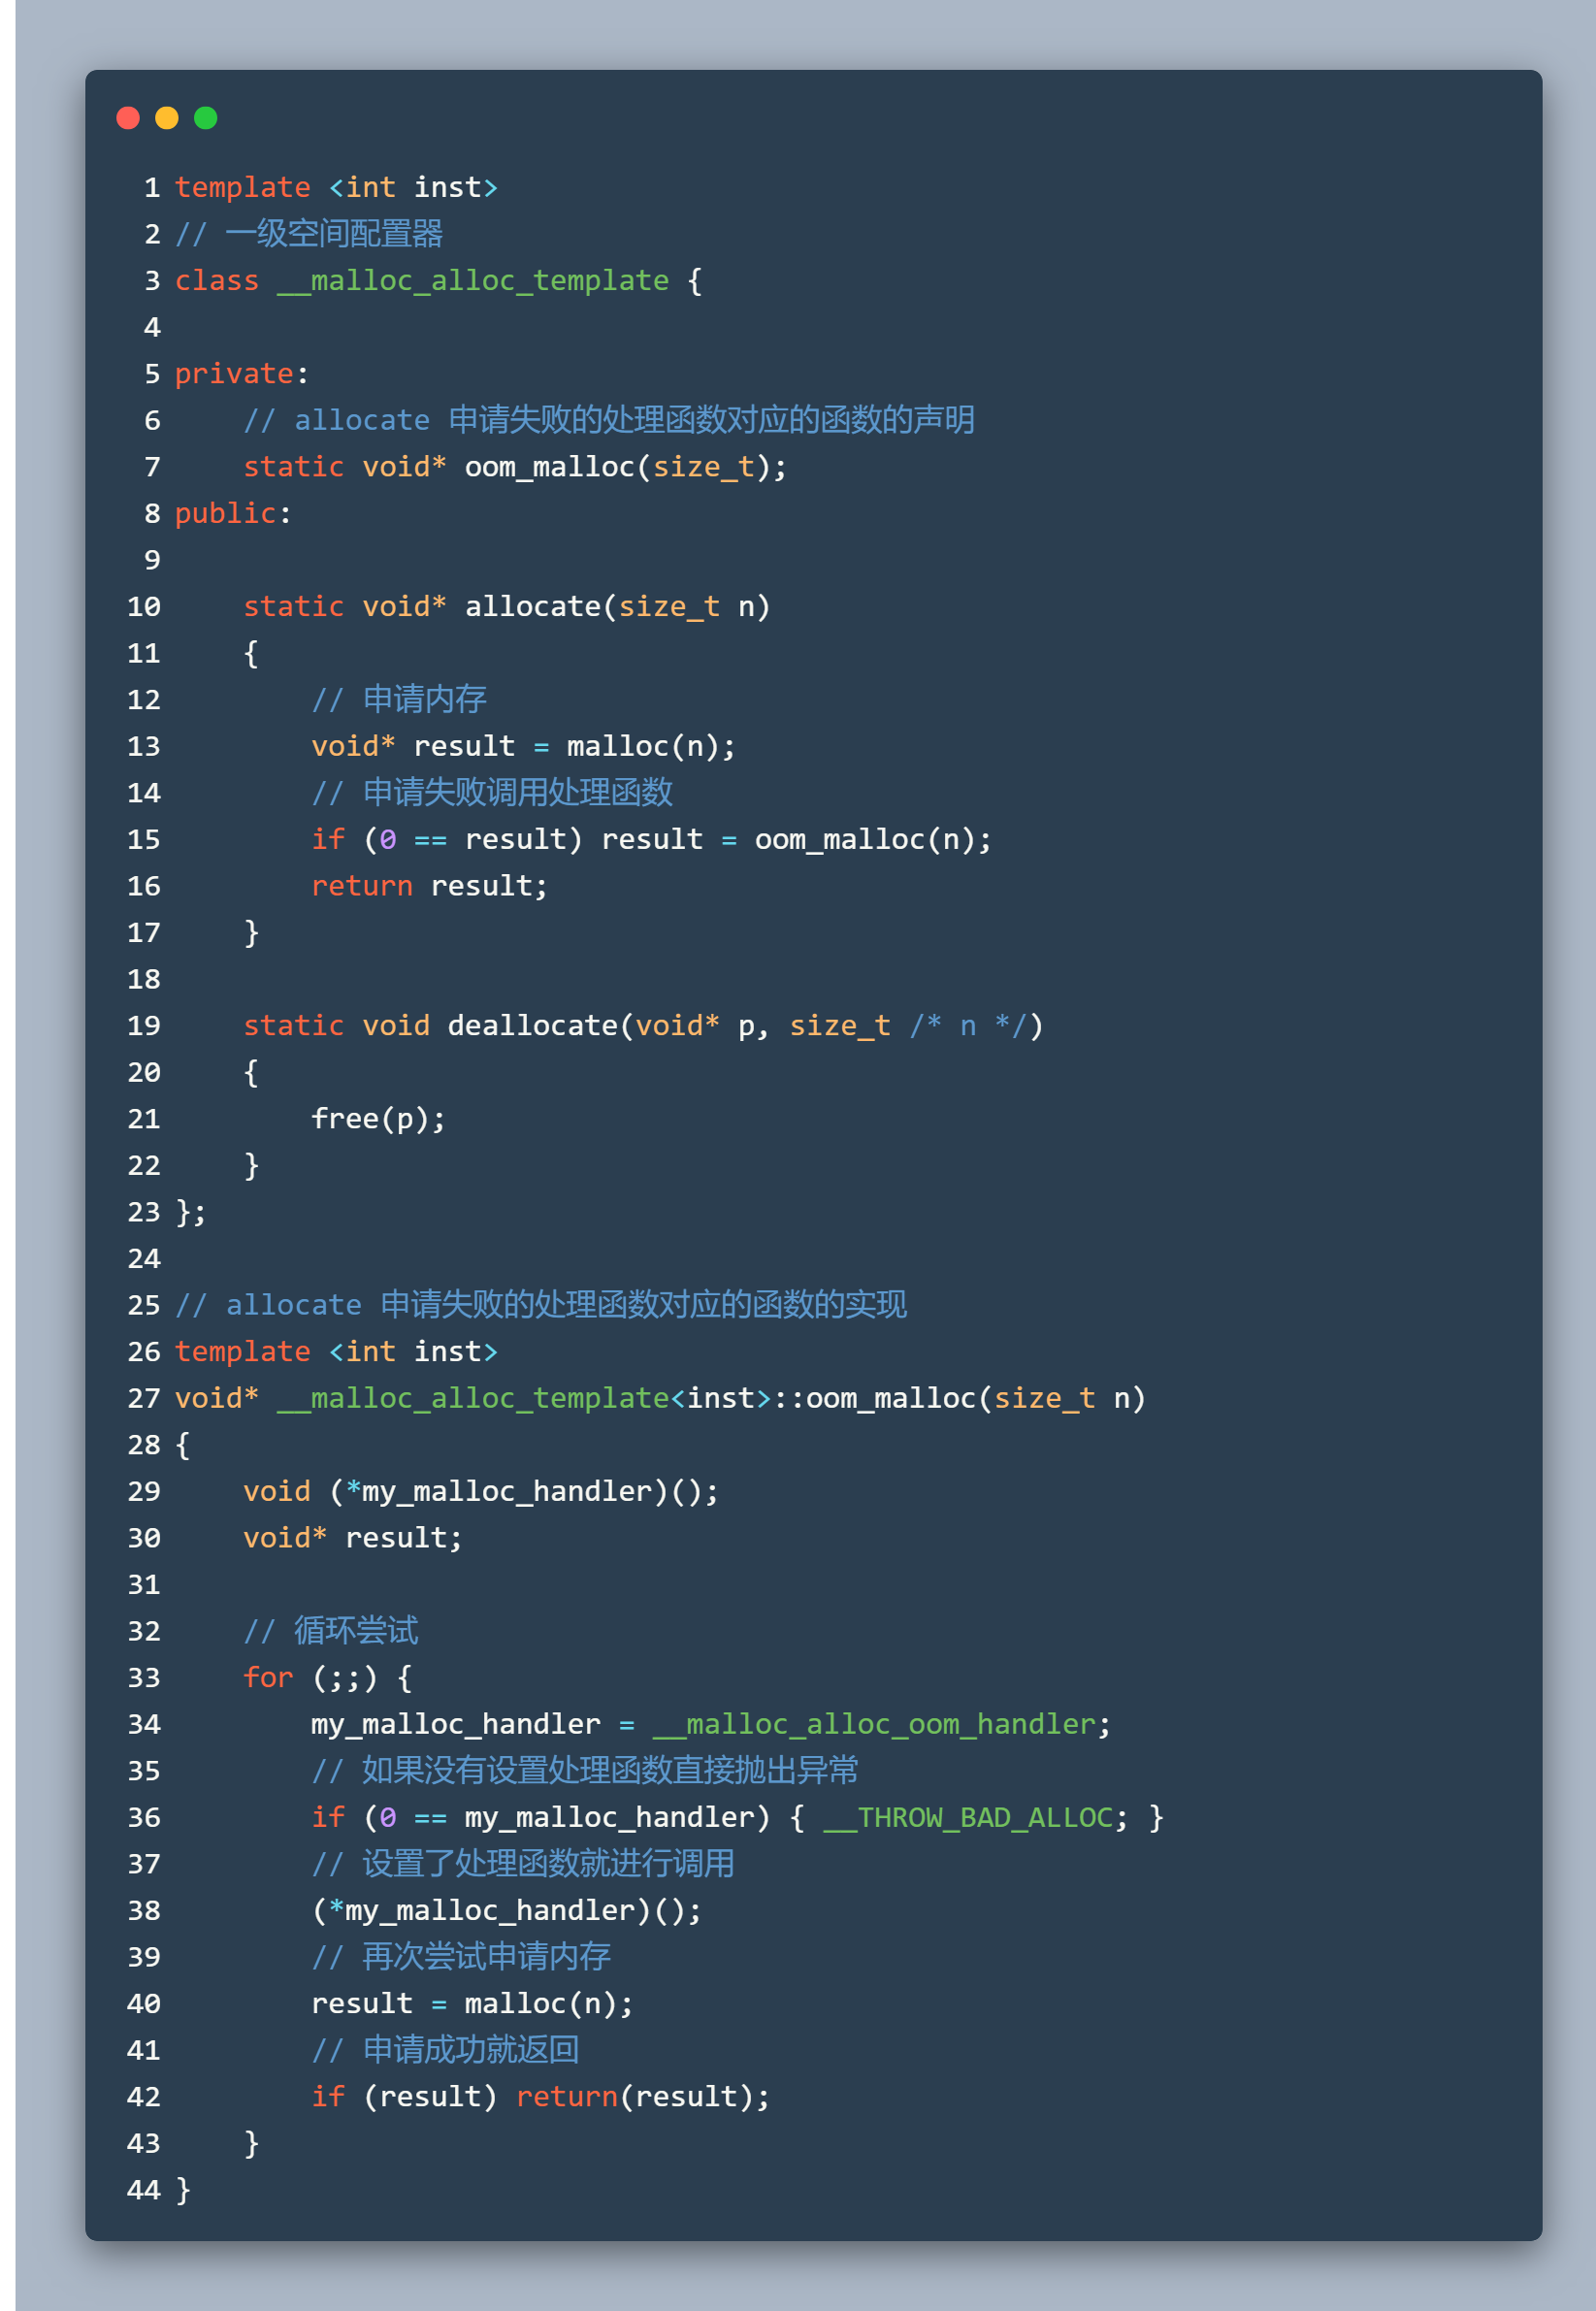Click the green maximize dot
Image resolution: width=1596 pixels, height=2311 pixels.
pyautogui.click(x=206, y=118)
